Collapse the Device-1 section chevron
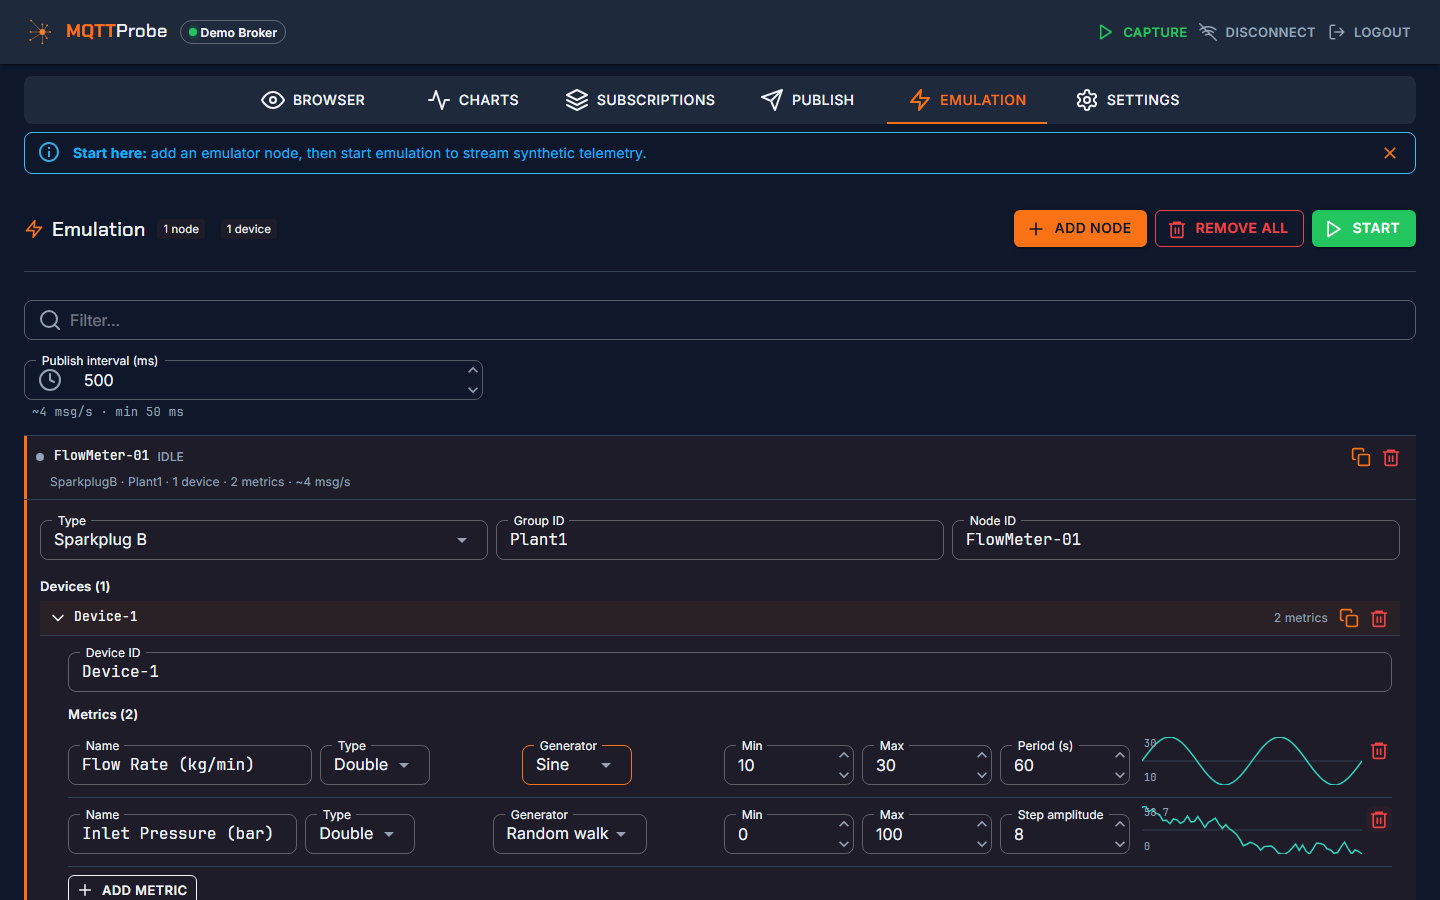 [x=58, y=617]
